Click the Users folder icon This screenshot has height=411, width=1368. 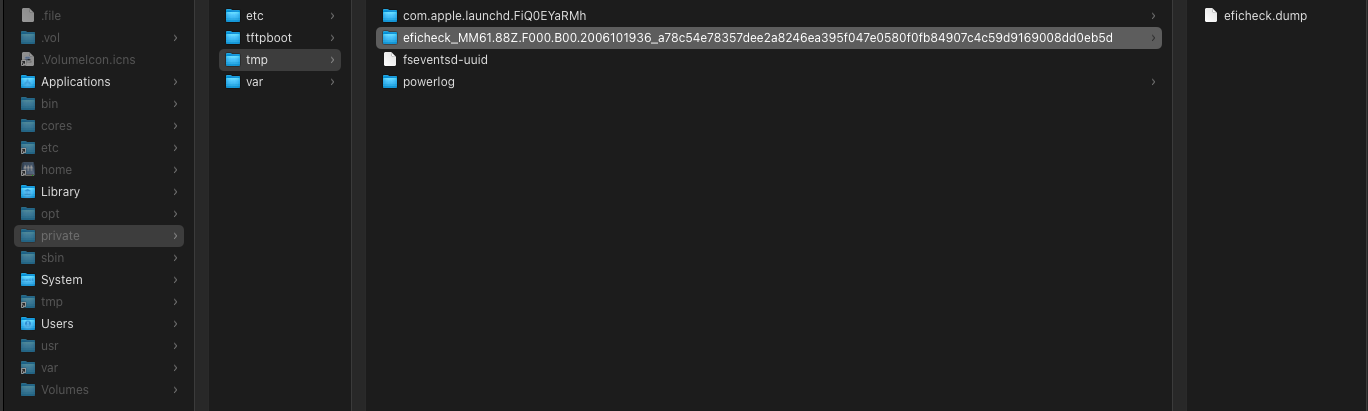pyautogui.click(x=28, y=324)
